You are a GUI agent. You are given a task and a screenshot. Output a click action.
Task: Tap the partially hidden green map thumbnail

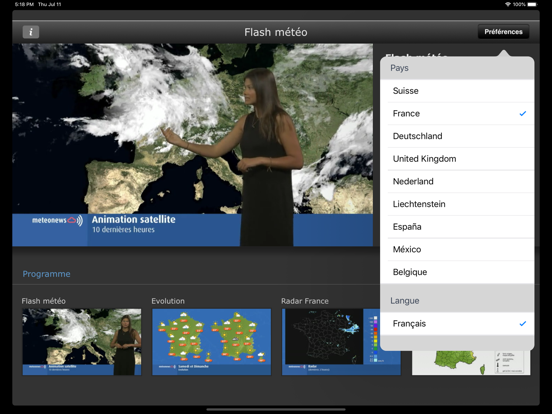tap(471, 363)
